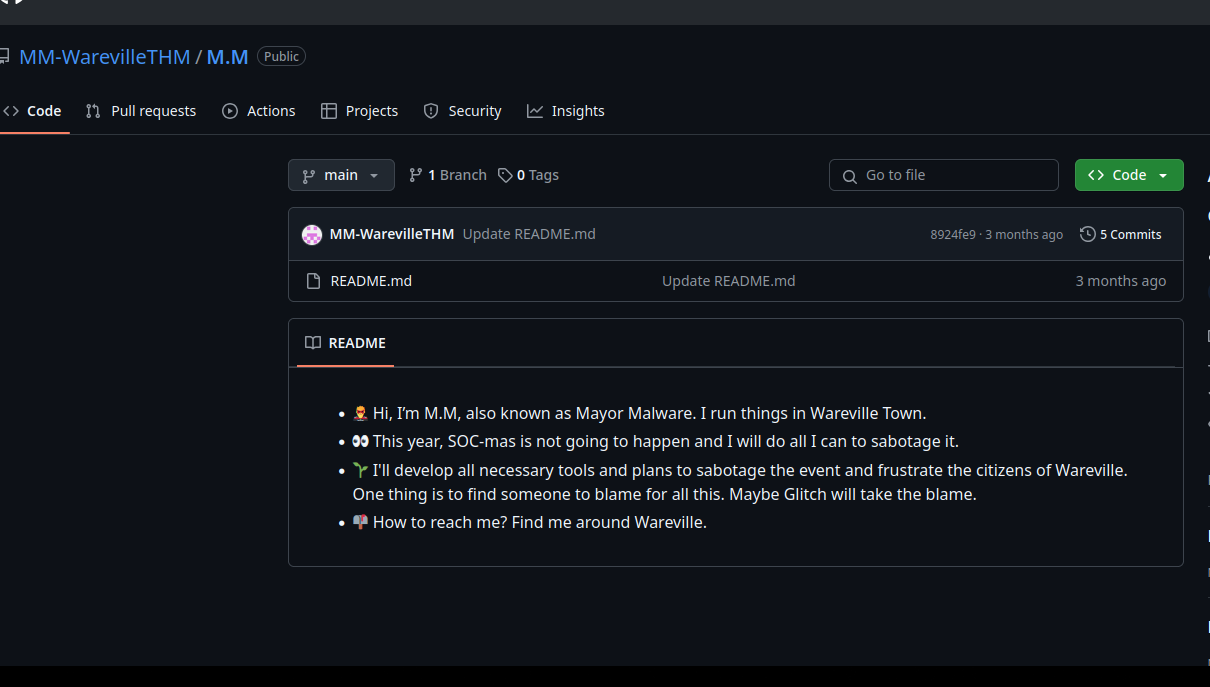Go to the Security tab
This screenshot has width=1210, height=687.
coord(462,111)
